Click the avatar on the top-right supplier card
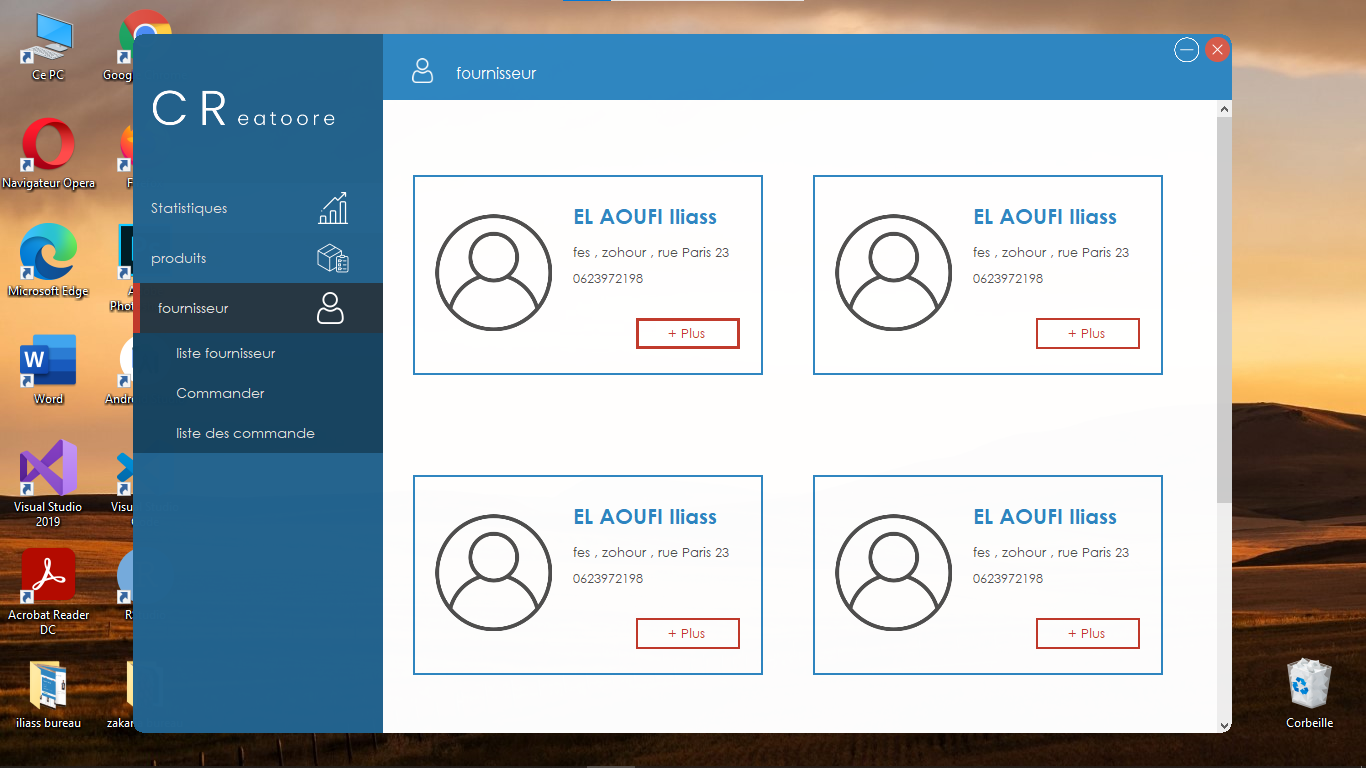 893,272
